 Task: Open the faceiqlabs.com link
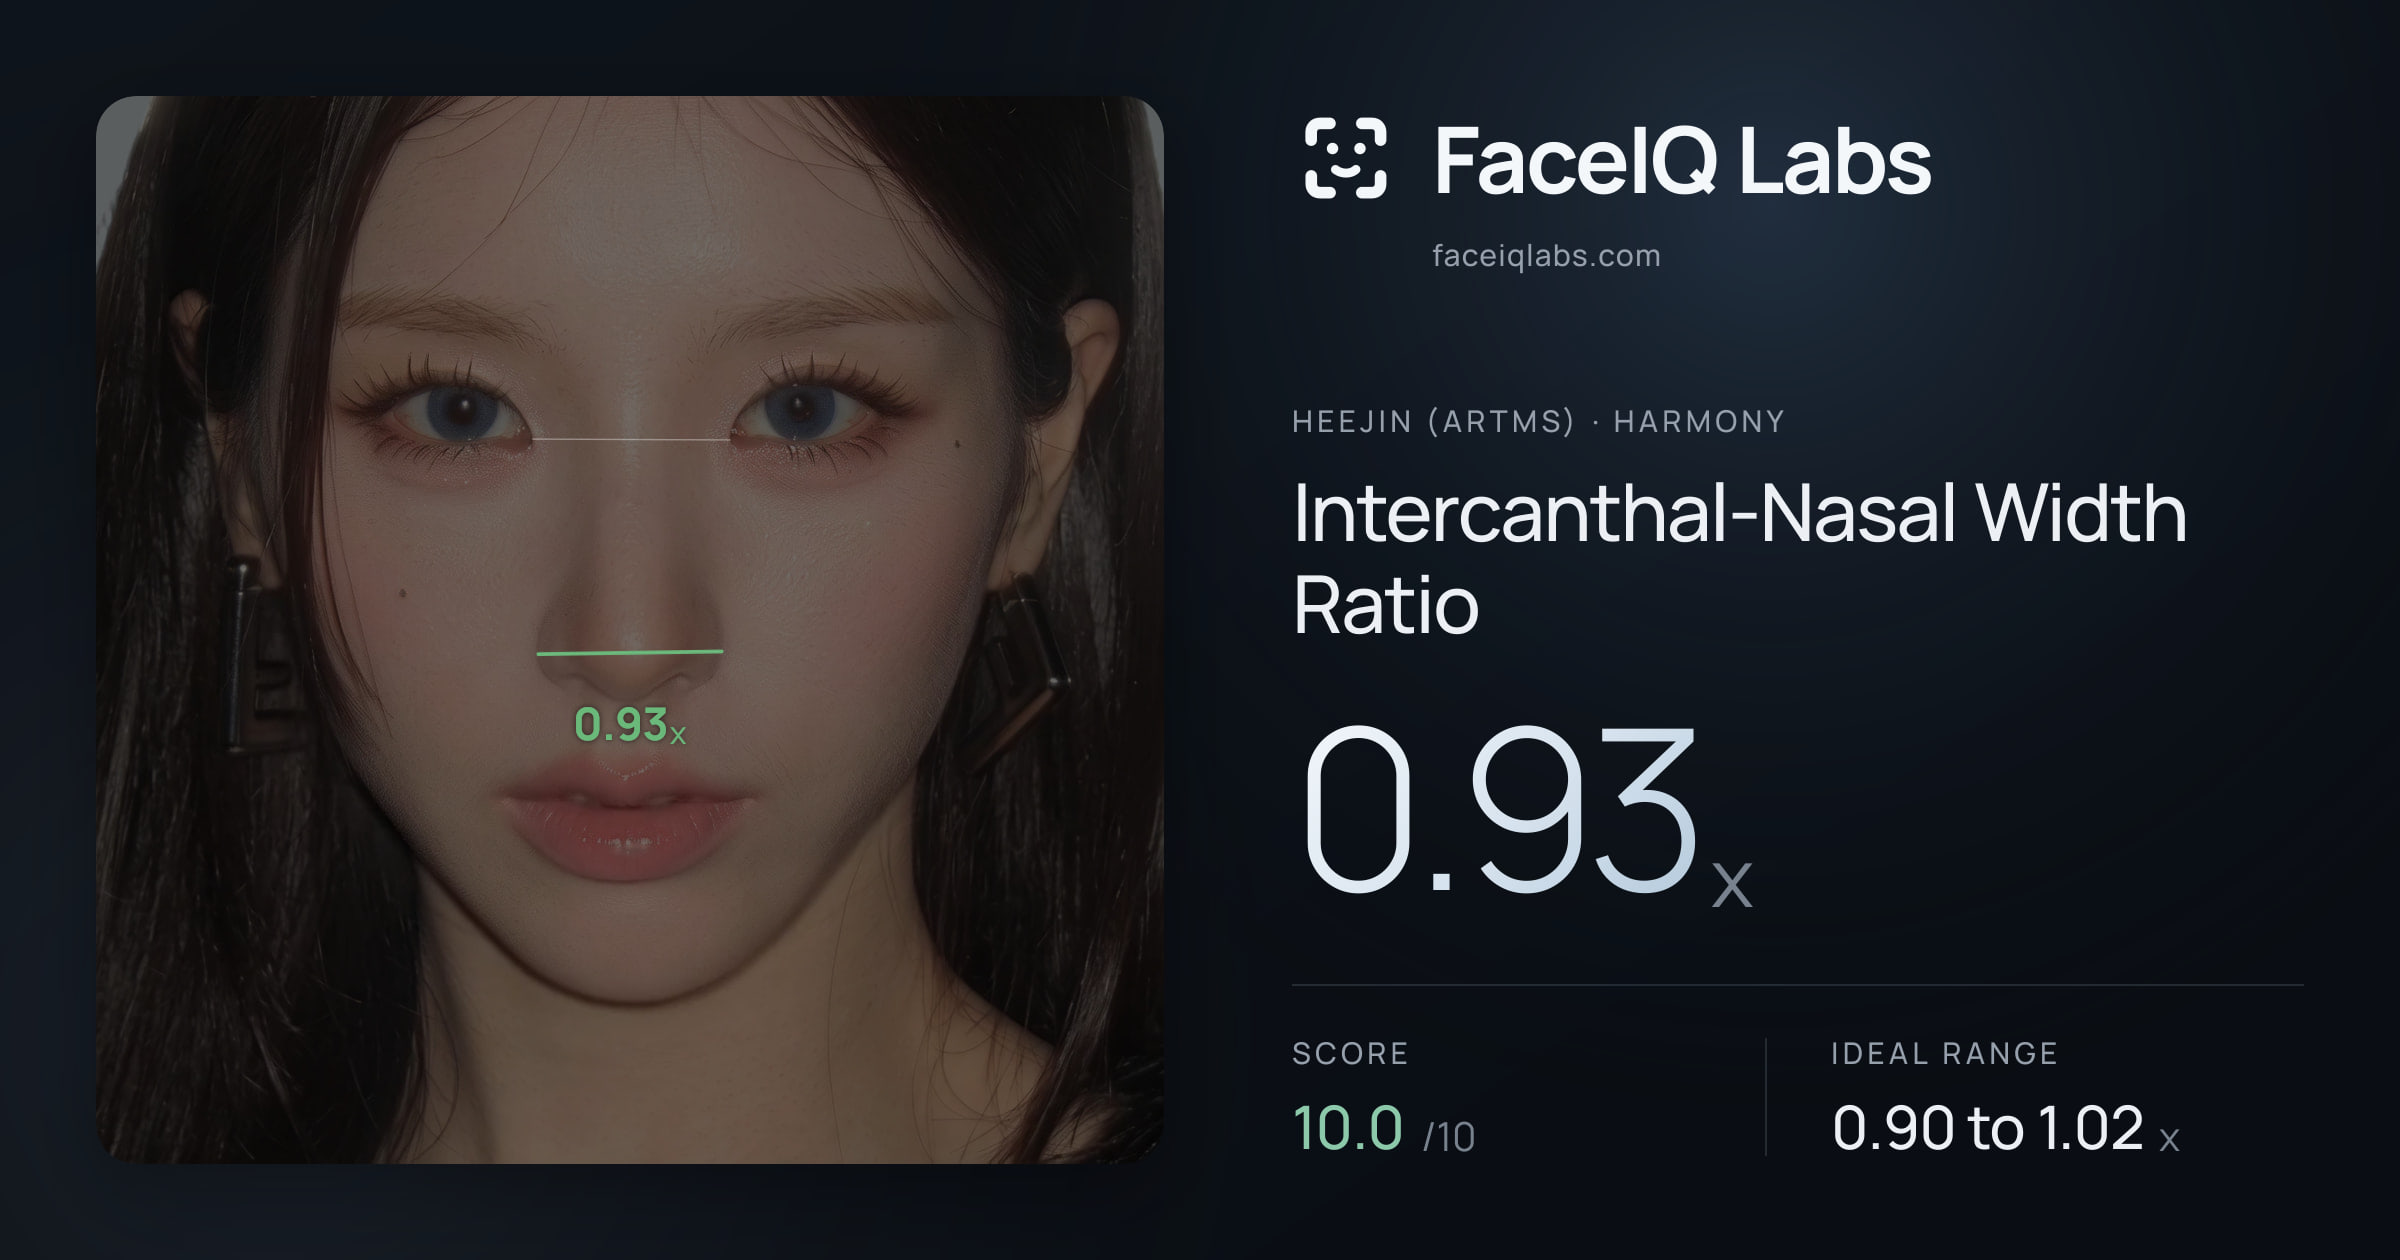click(x=1546, y=256)
